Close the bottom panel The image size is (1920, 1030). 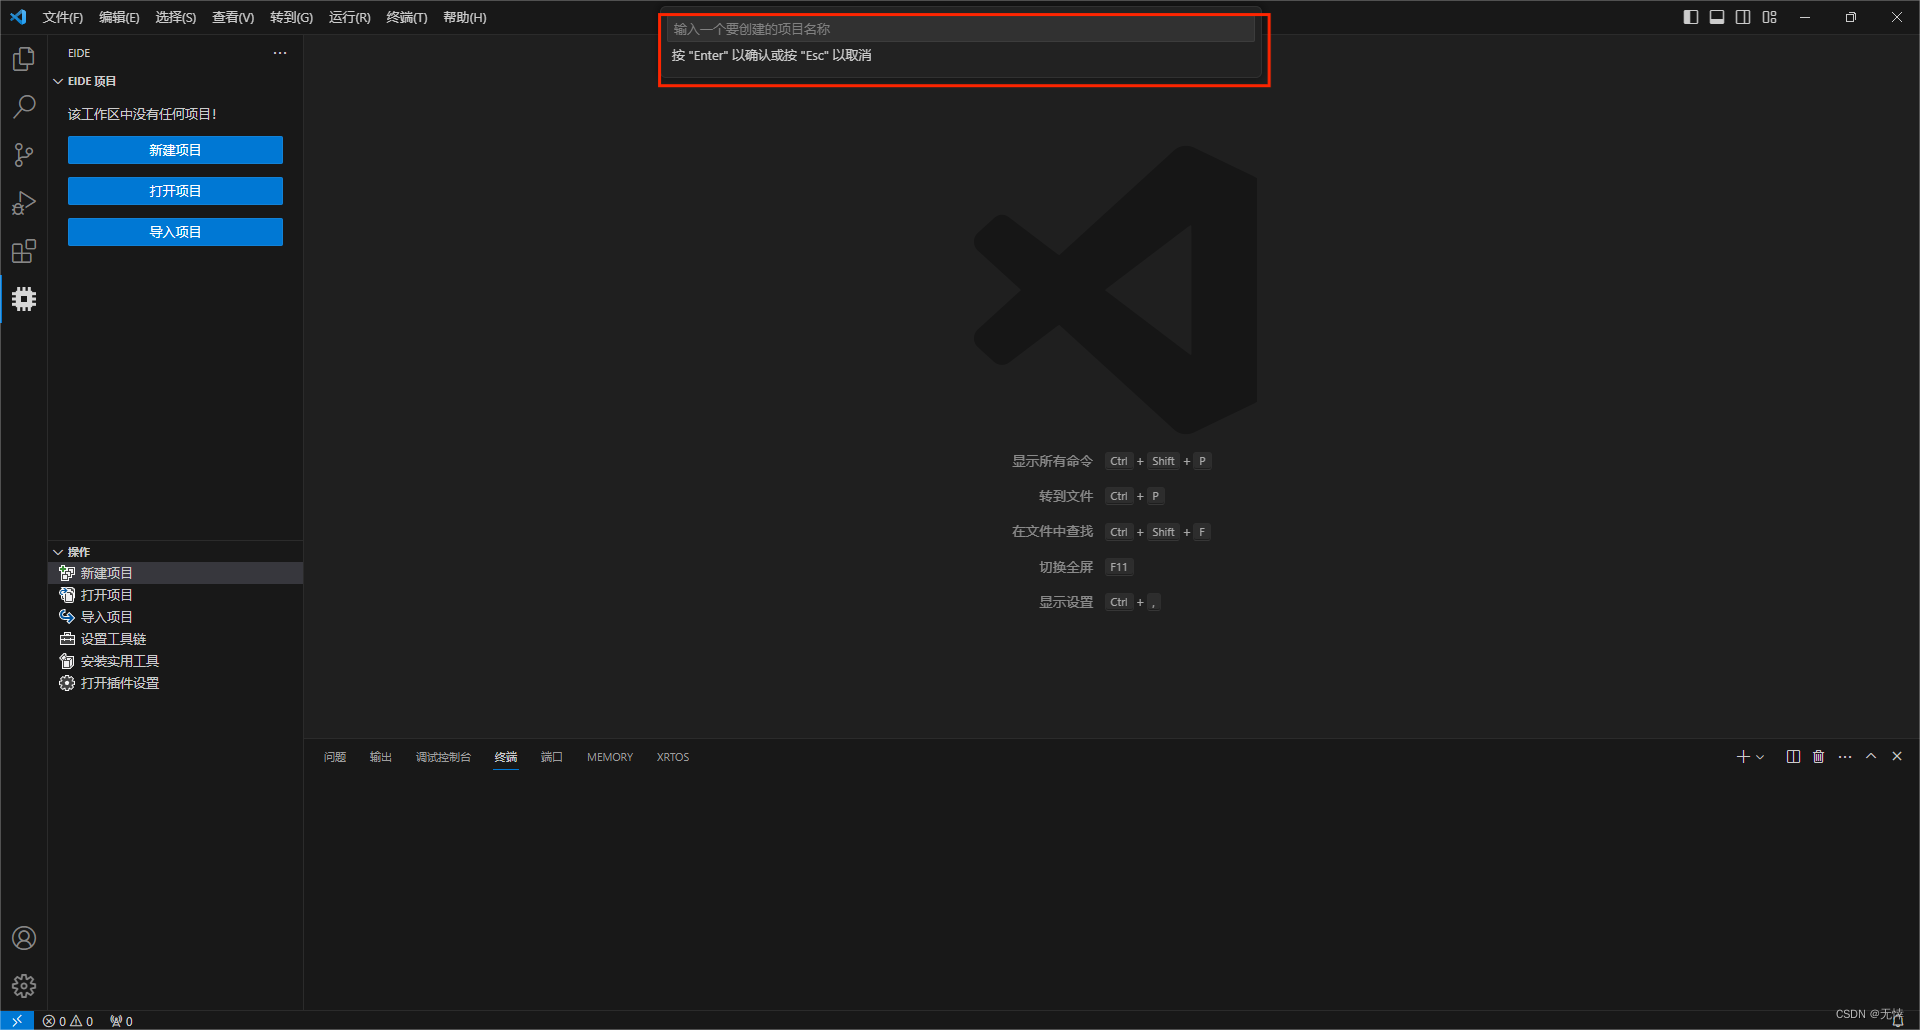tap(1897, 757)
